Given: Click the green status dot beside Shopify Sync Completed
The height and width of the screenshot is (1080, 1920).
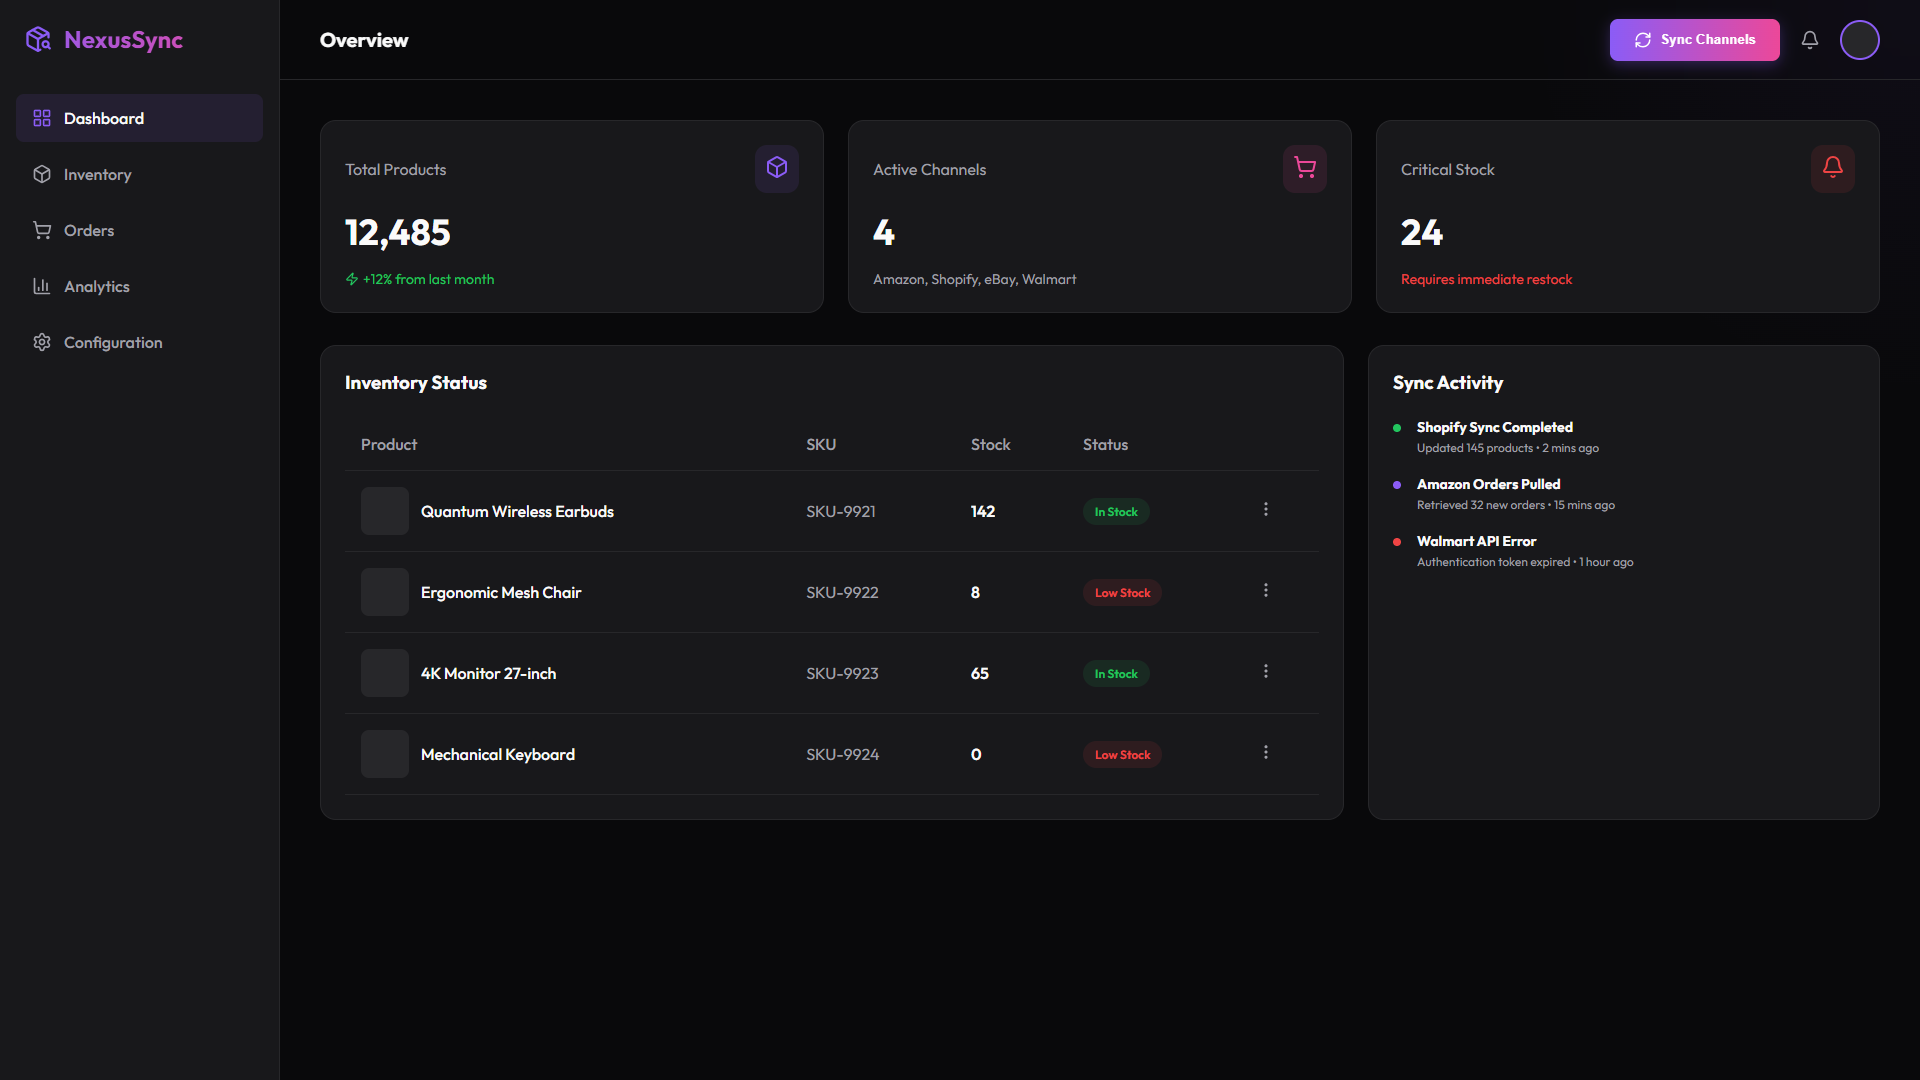Looking at the screenshot, I should click(x=1398, y=427).
